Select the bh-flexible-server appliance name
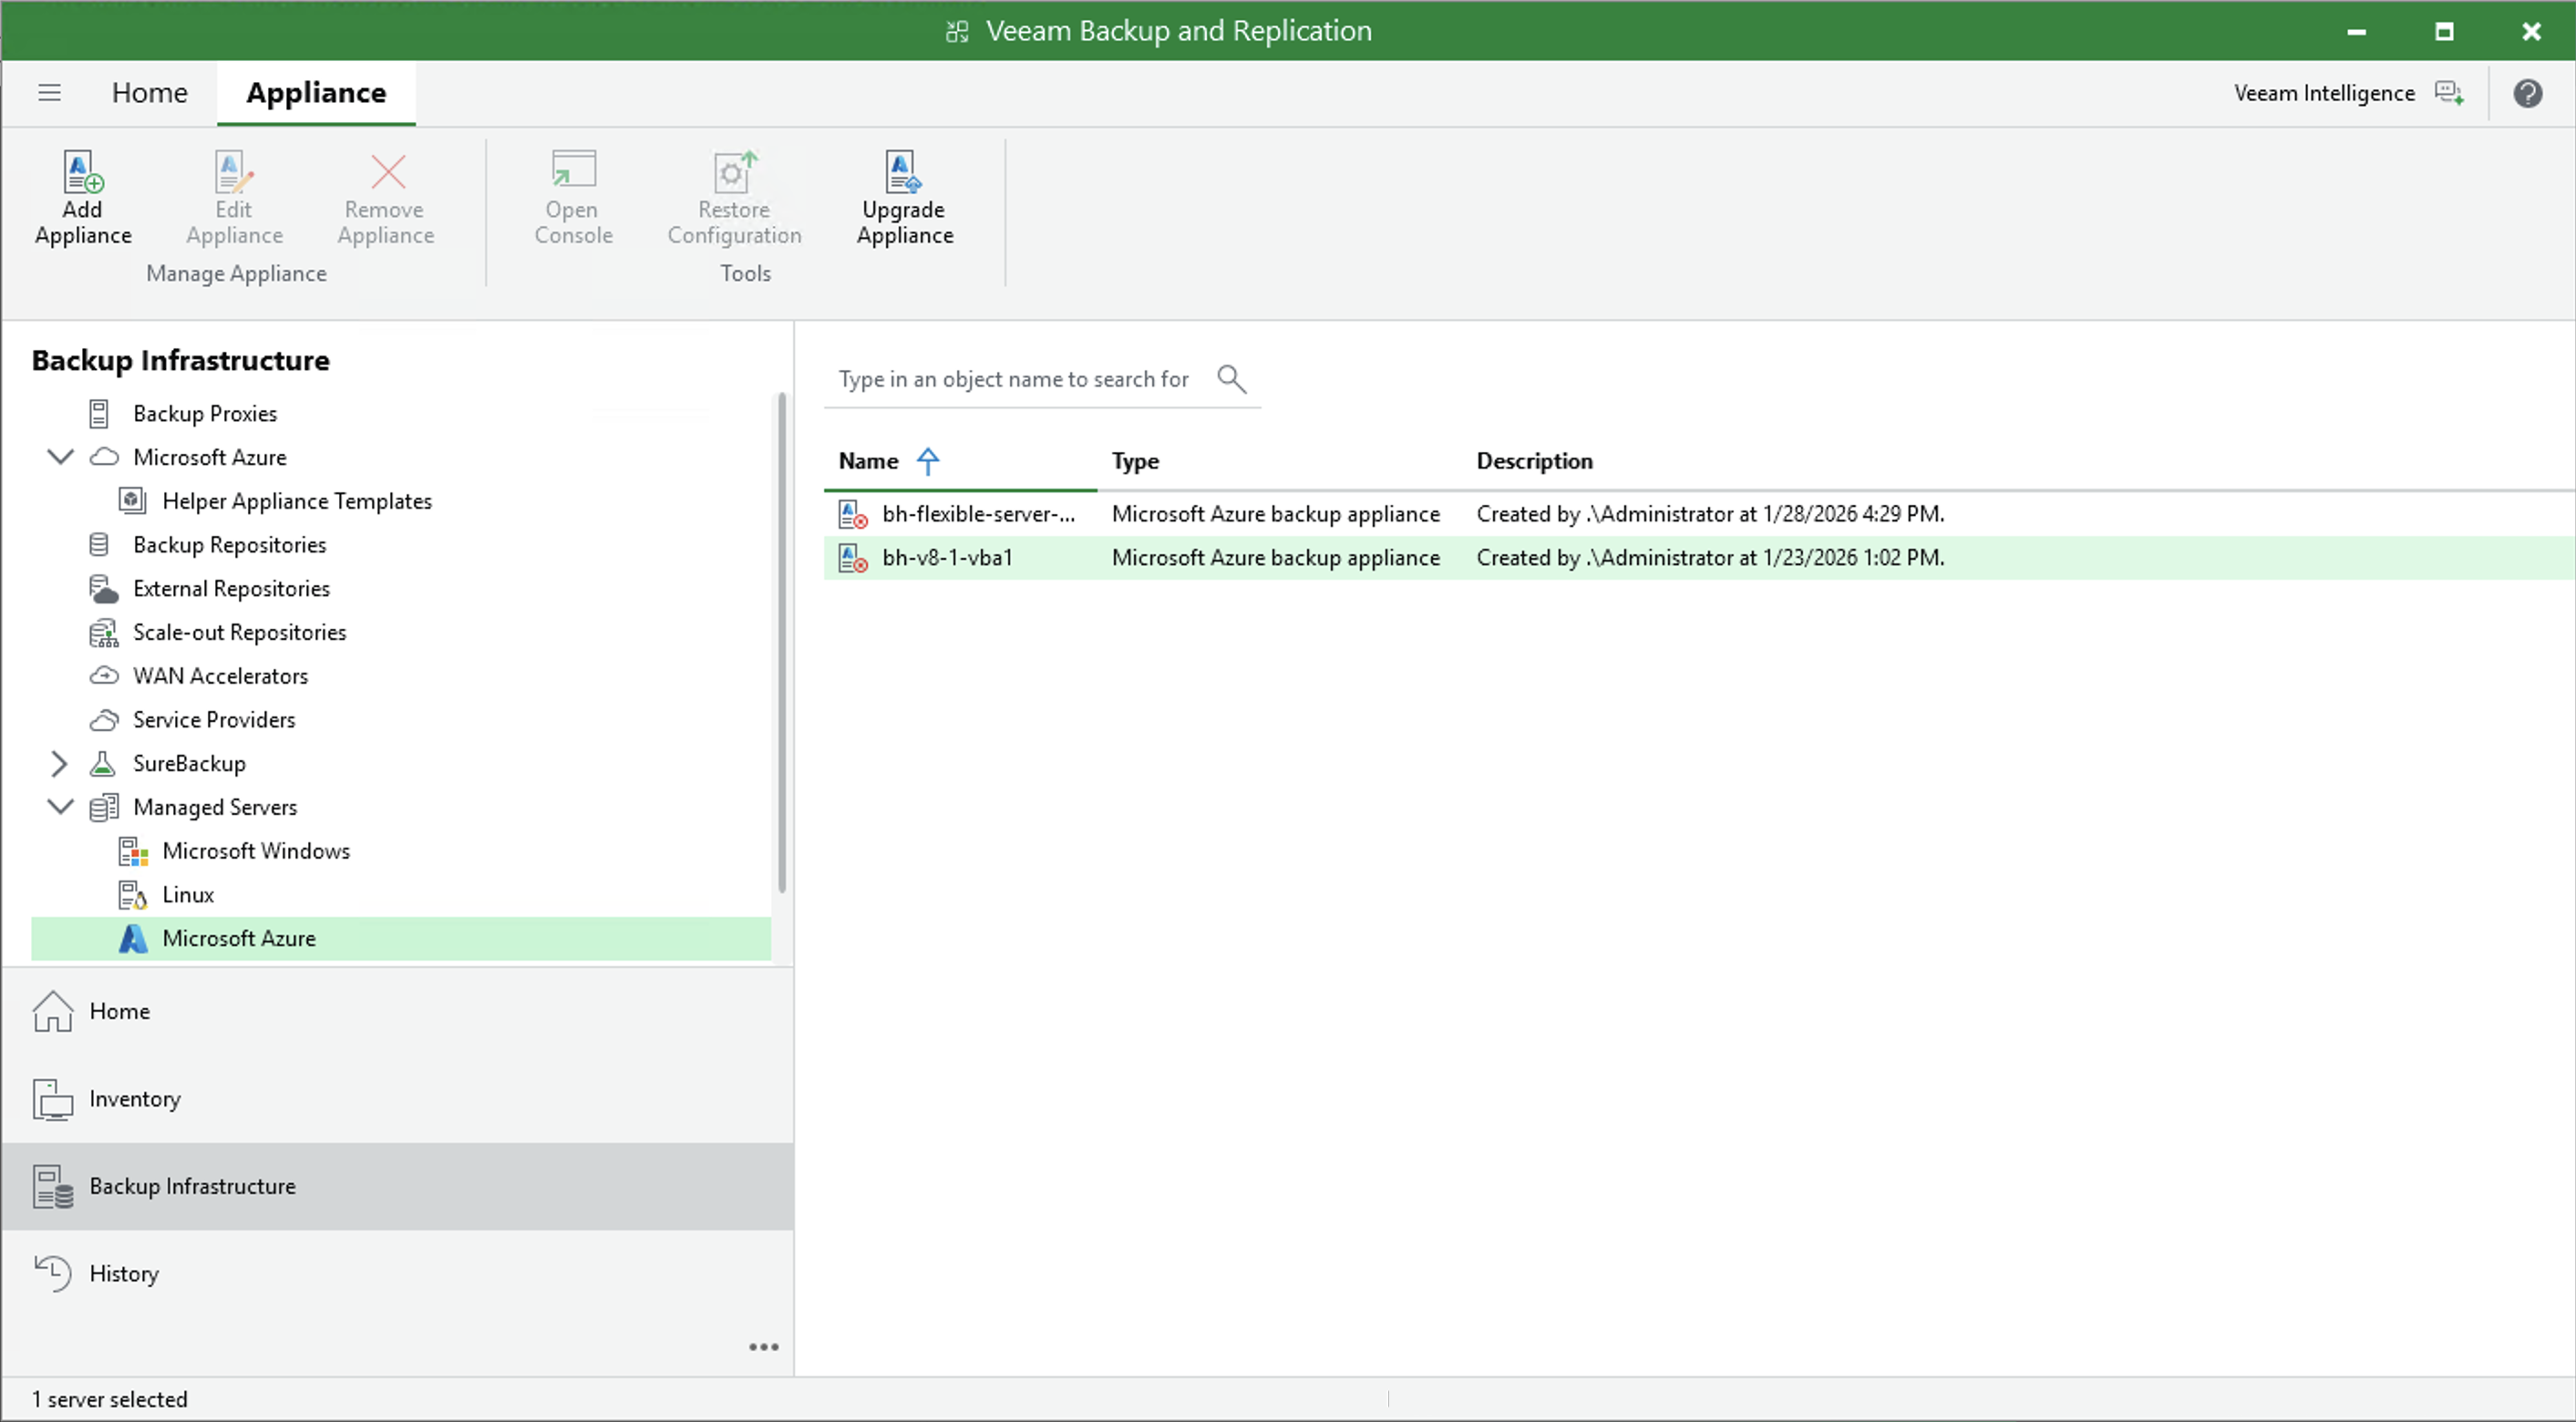2576x1422 pixels. [x=978, y=514]
